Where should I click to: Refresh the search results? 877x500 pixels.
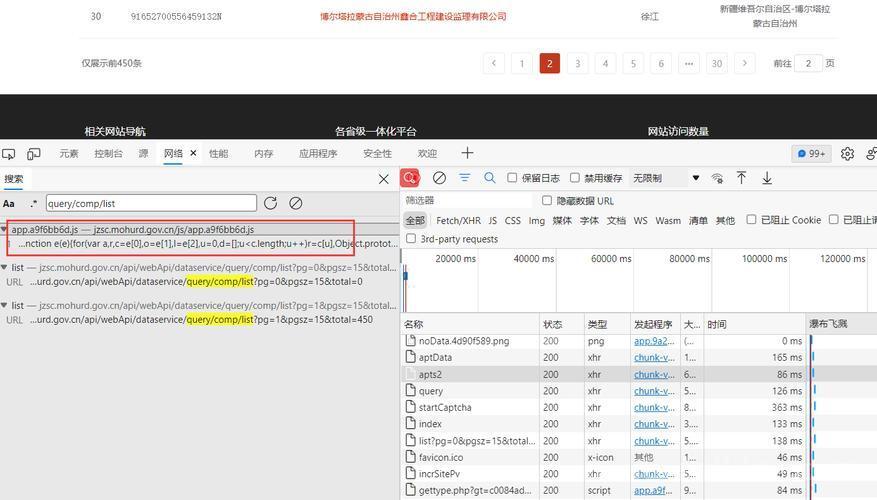(271, 203)
